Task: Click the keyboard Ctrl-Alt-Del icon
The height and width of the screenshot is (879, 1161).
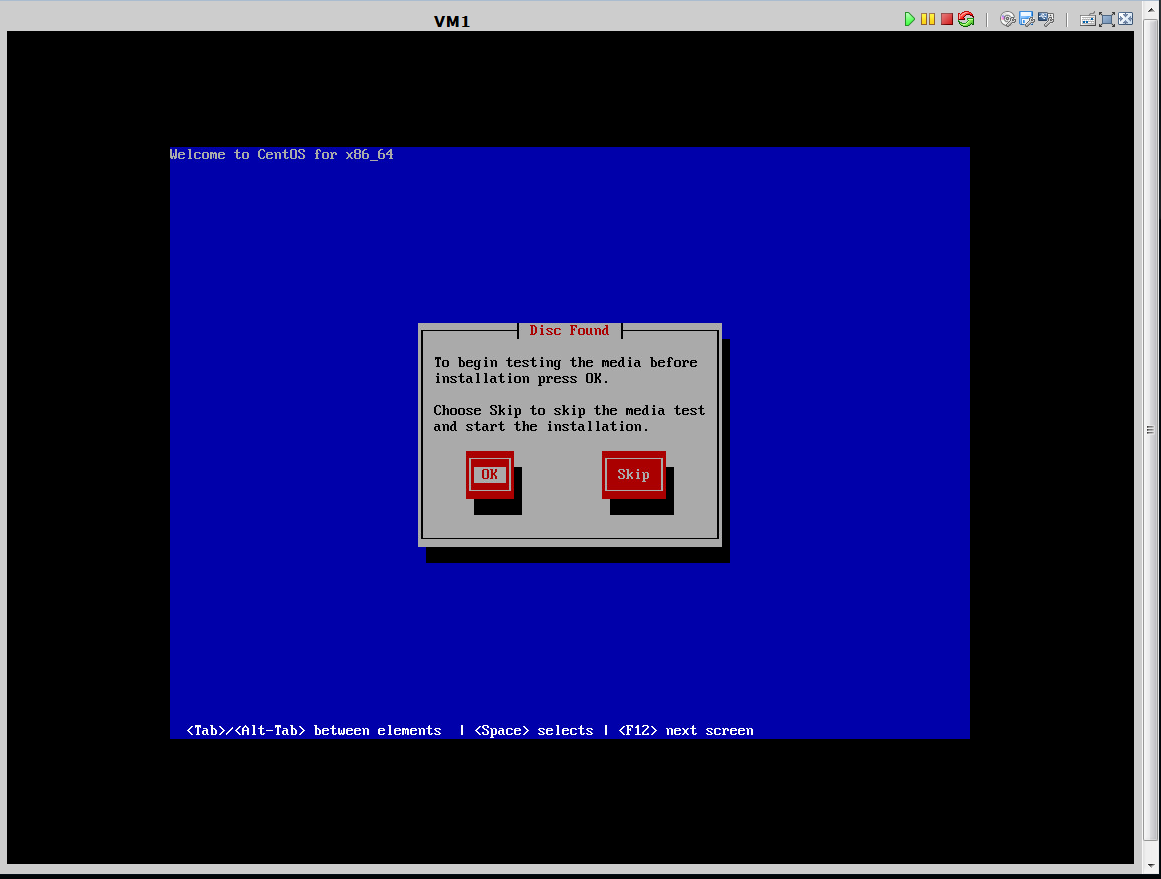Action: [1088, 19]
